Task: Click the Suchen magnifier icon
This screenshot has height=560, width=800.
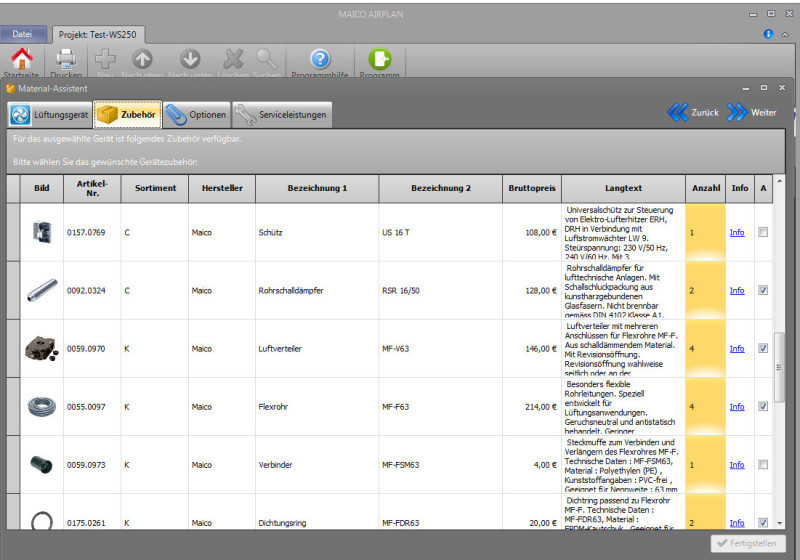Action: pyautogui.click(x=266, y=59)
